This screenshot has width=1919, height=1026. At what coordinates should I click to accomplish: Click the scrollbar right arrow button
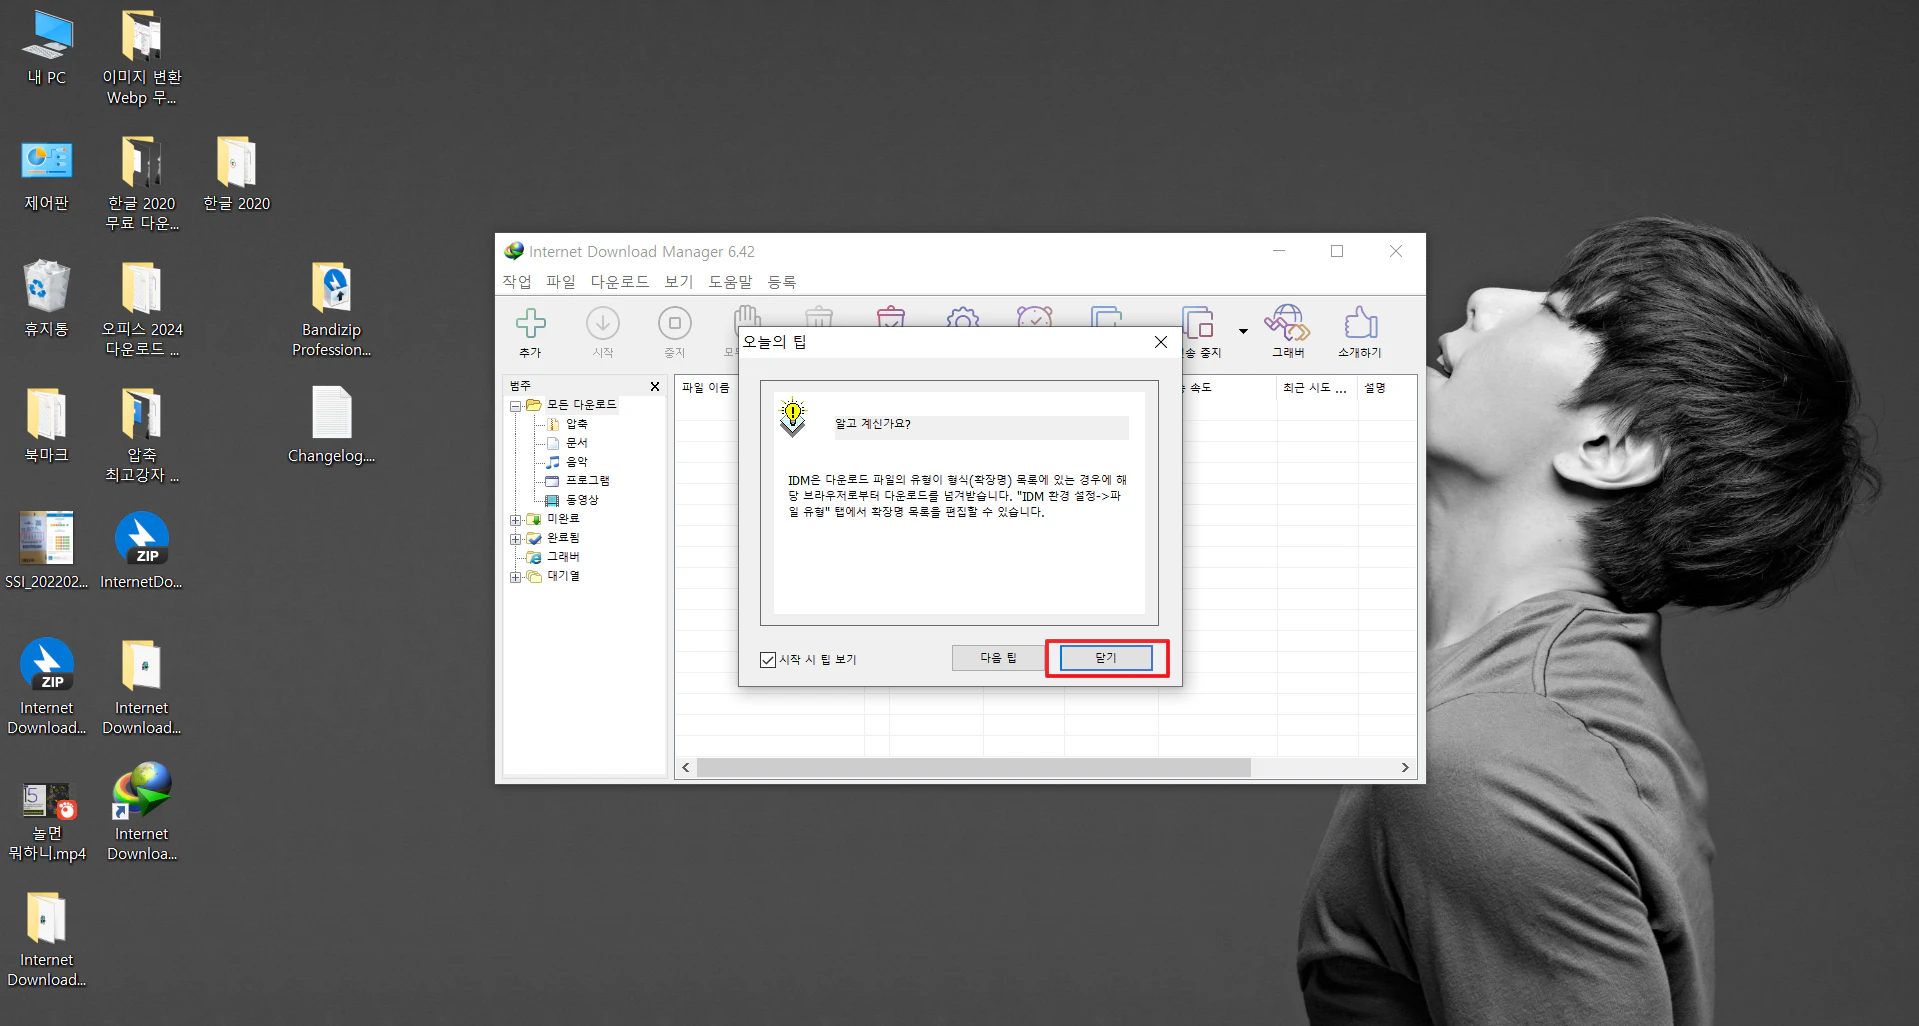pyautogui.click(x=1405, y=767)
